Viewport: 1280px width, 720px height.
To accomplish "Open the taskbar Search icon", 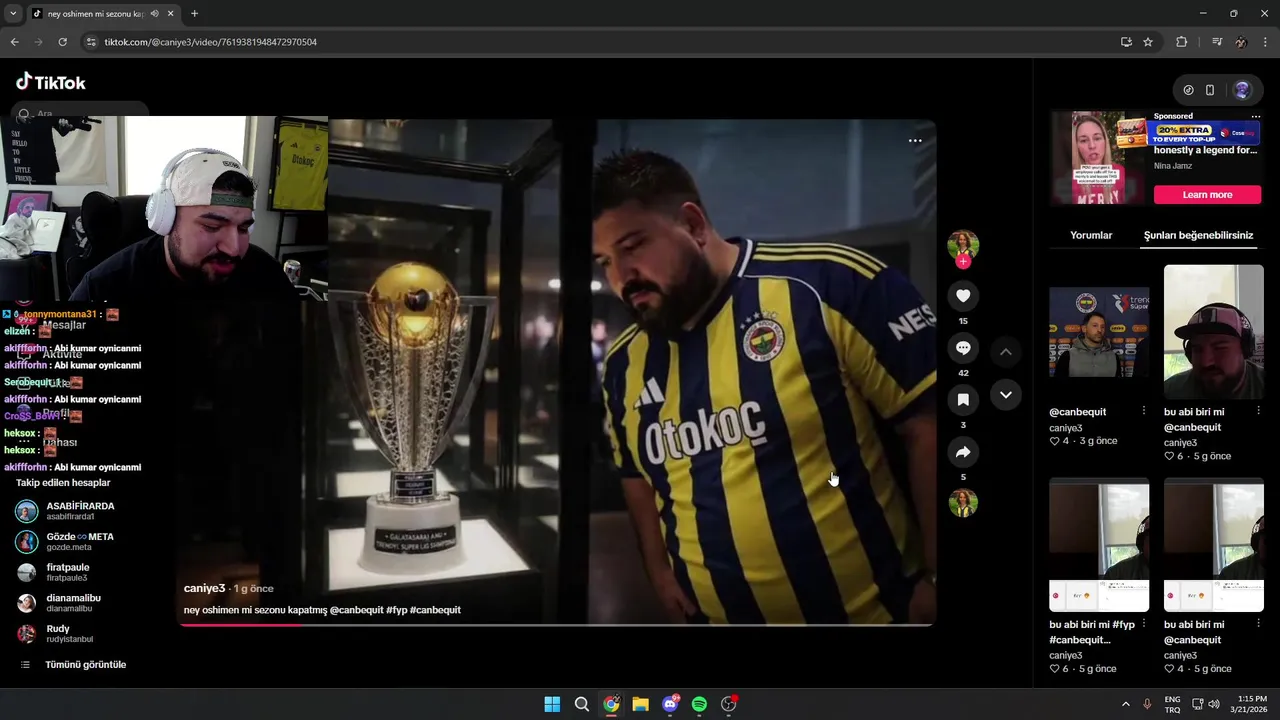I will coord(581,704).
